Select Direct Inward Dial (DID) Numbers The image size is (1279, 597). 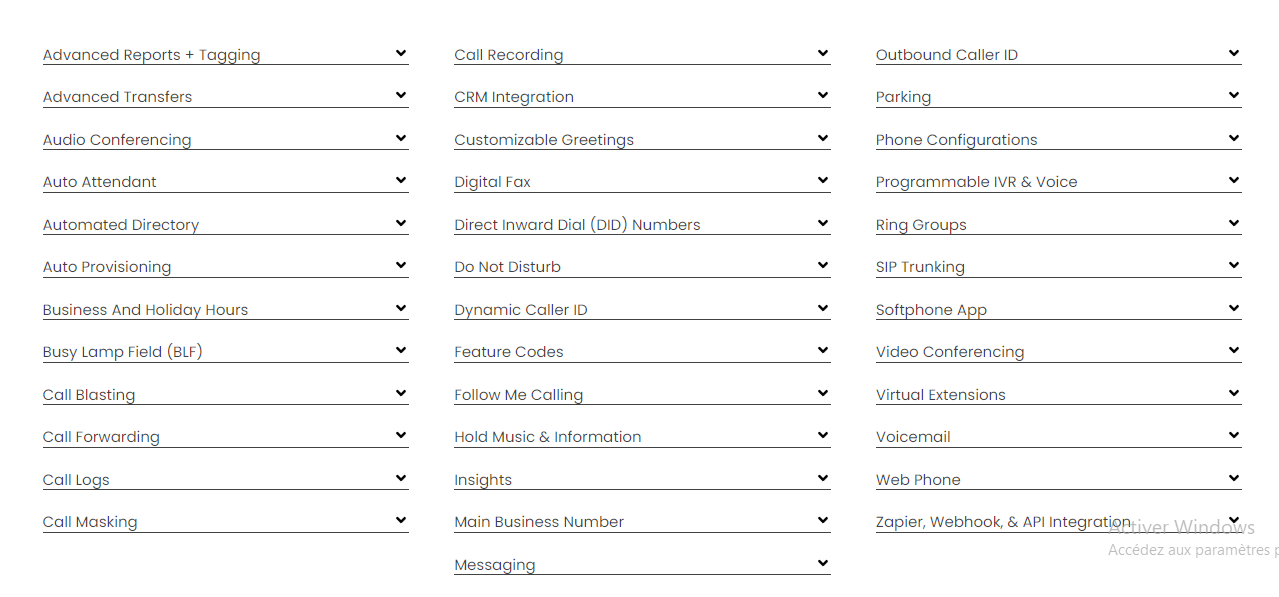tap(577, 225)
